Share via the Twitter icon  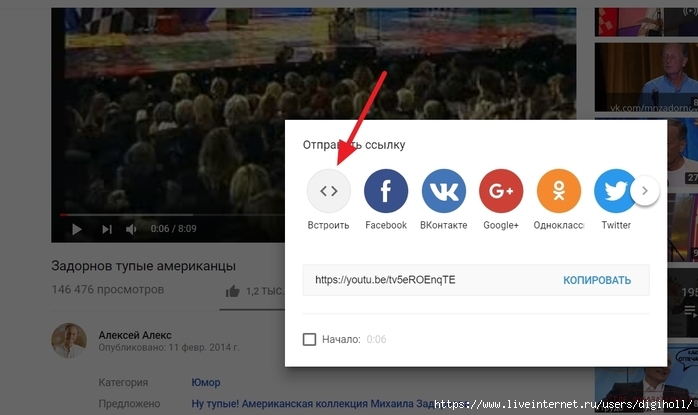(x=614, y=191)
